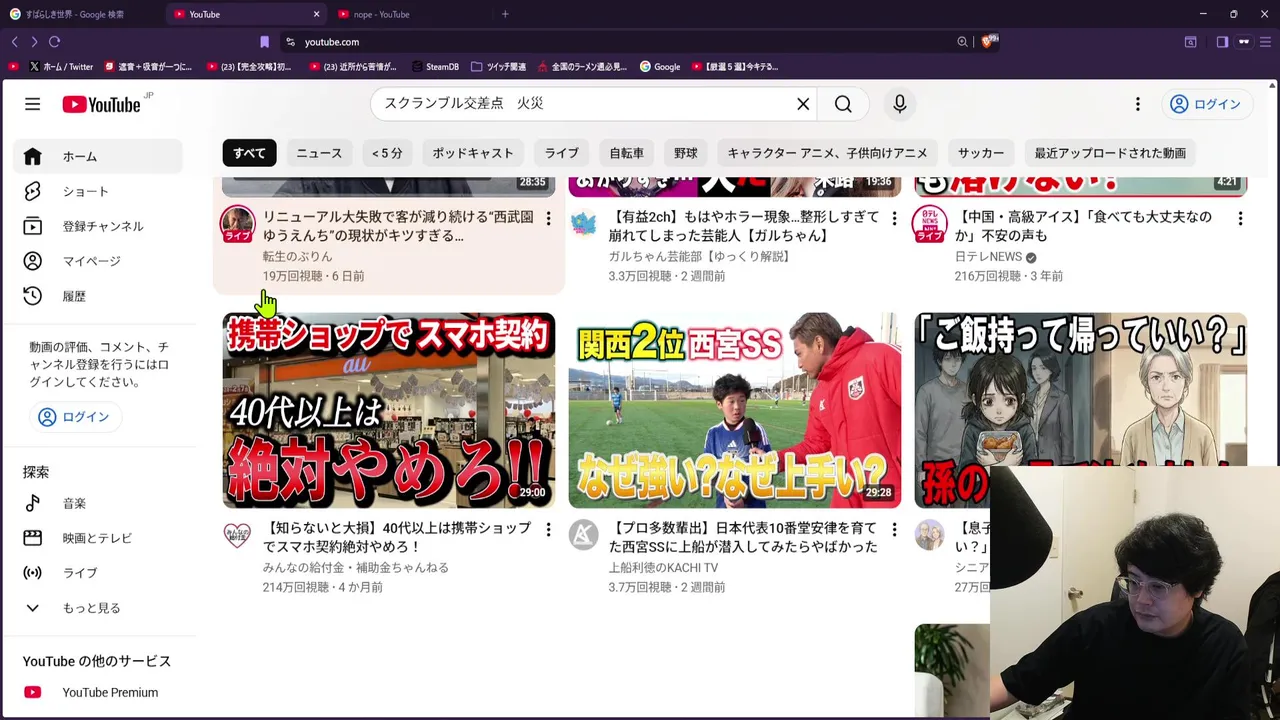1280x720 pixels.
Task: Select the ニュース filter chip
Action: [x=319, y=153]
